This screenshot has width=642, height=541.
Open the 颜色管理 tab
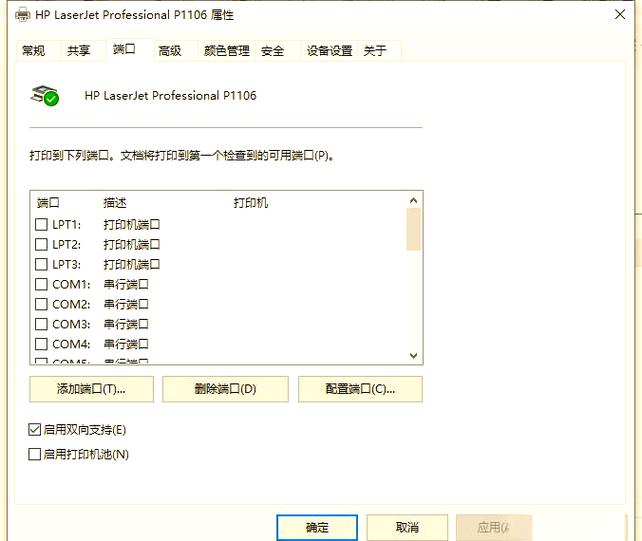pos(227,51)
